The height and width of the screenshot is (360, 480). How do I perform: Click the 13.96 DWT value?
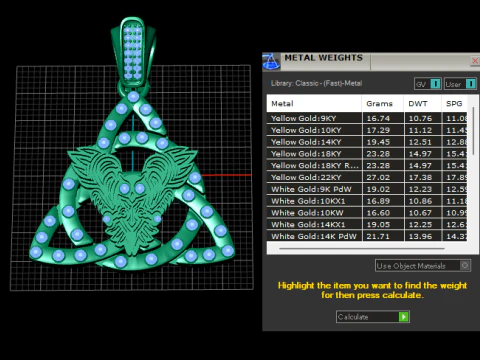pyautogui.click(x=420, y=236)
